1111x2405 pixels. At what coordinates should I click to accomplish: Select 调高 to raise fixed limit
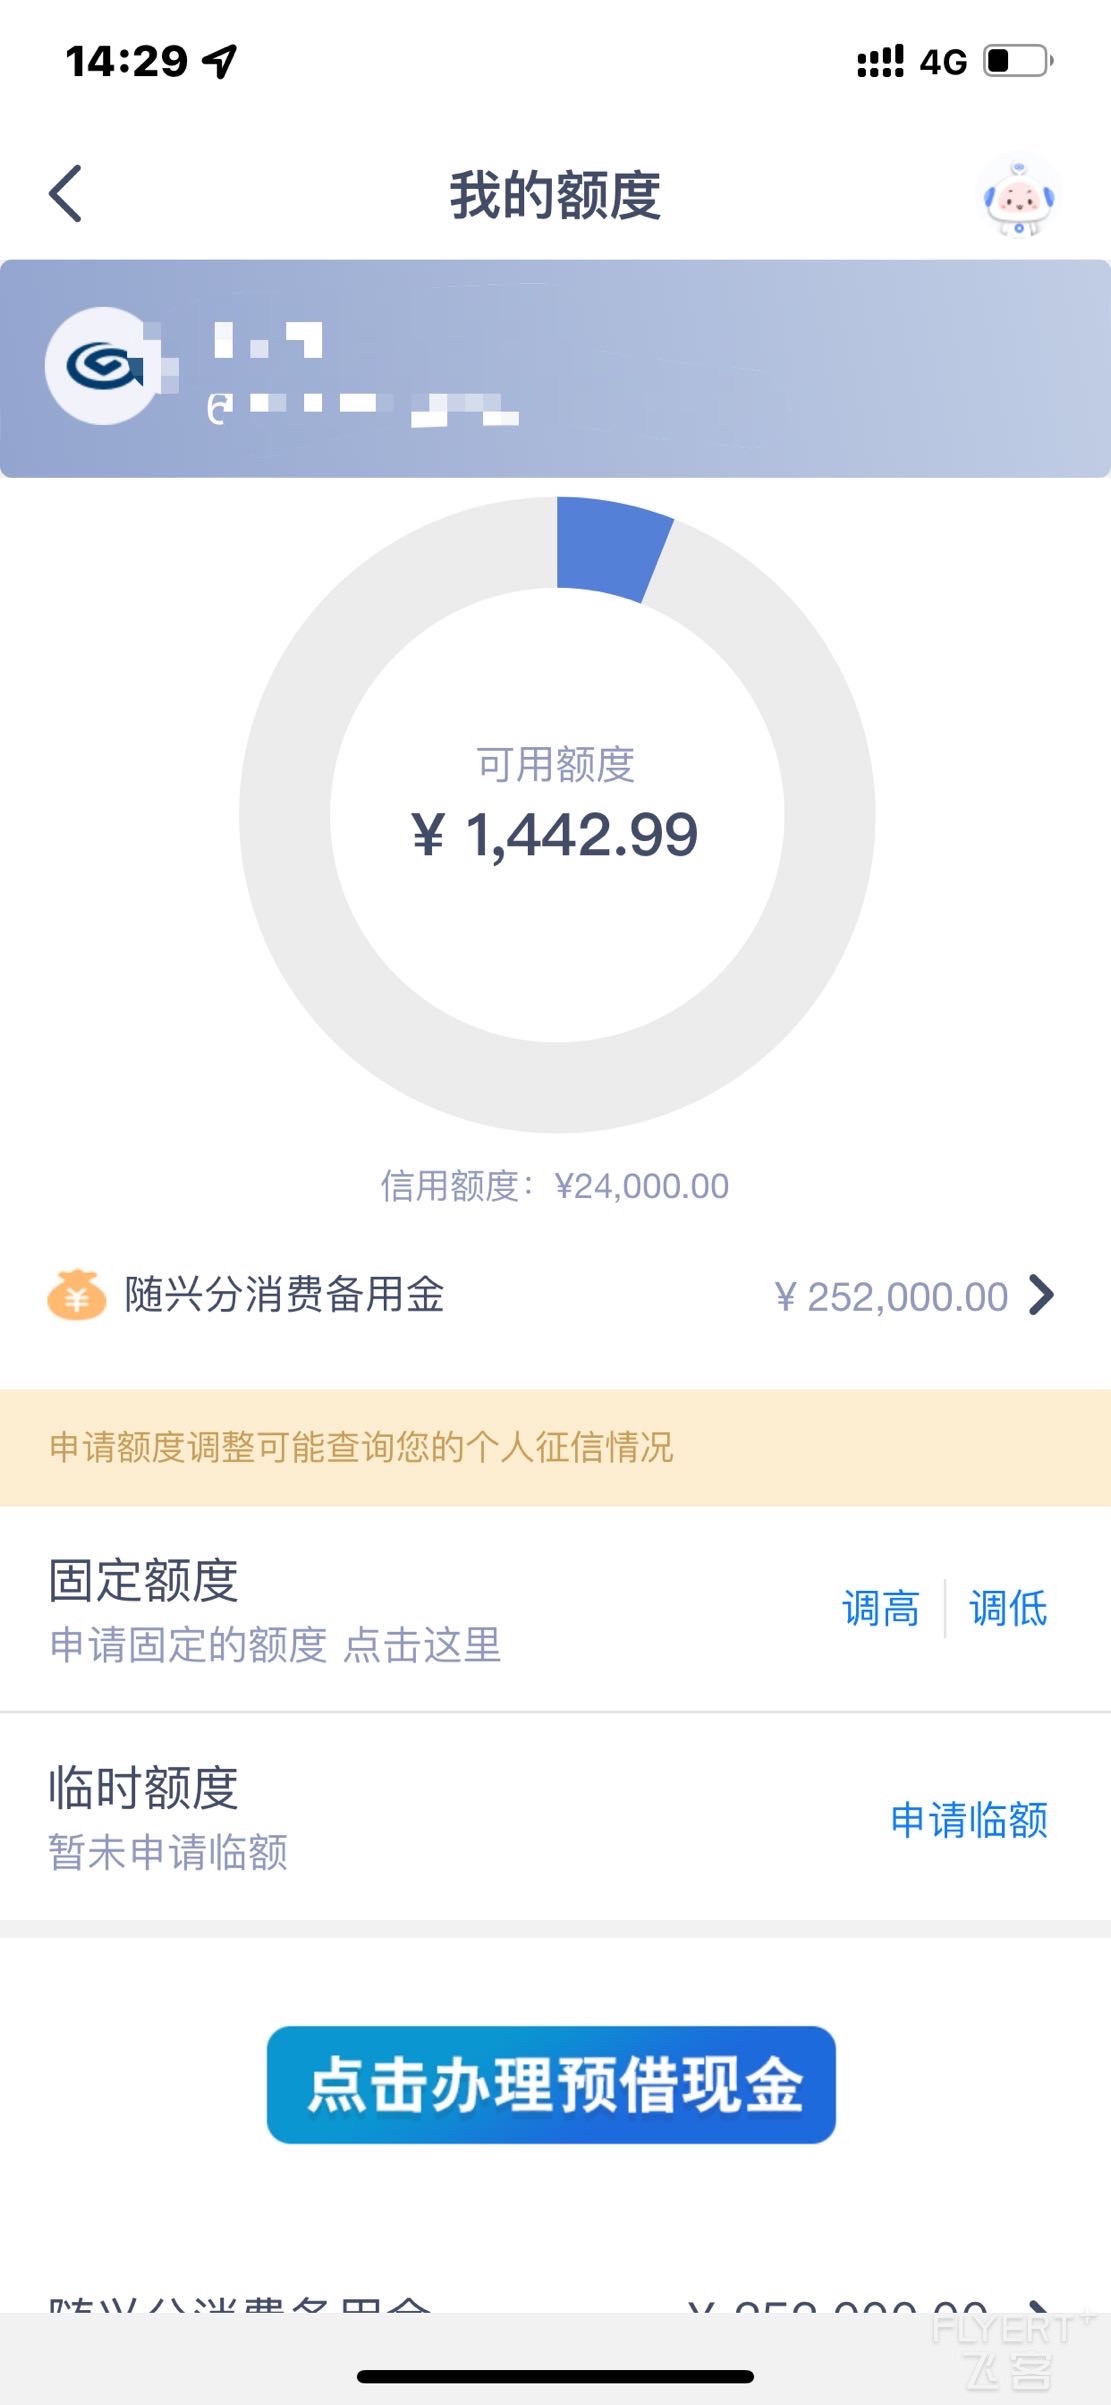(880, 1609)
